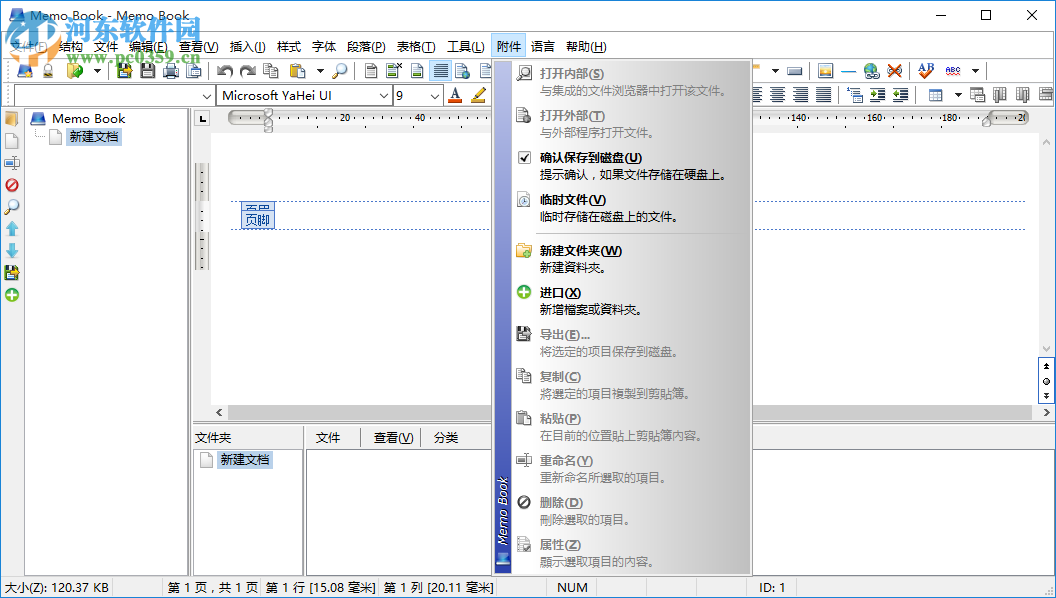Viewport: 1056px width, 598px height.
Task: Click the AB spell check icon
Action: (926, 71)
